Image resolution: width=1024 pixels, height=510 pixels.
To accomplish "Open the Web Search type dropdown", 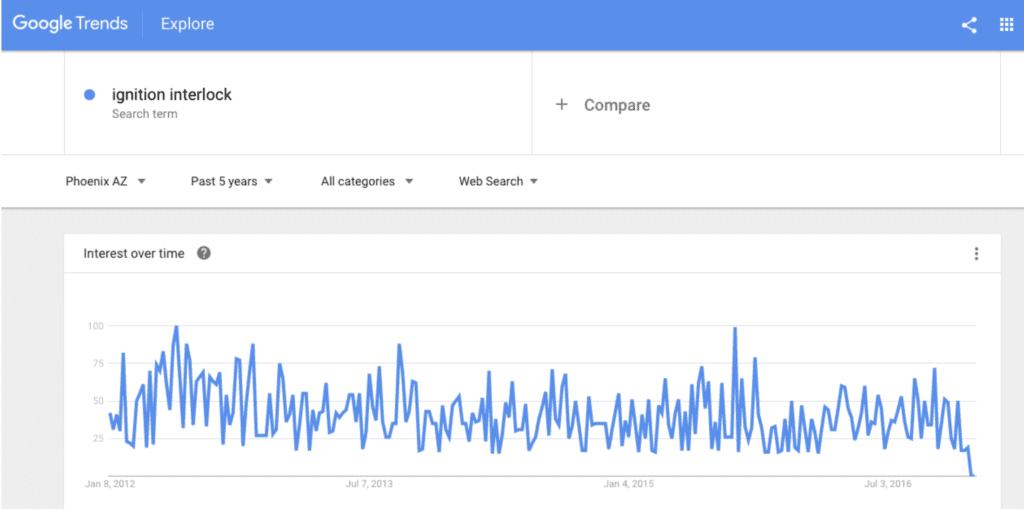I will (x=498, y=182).
